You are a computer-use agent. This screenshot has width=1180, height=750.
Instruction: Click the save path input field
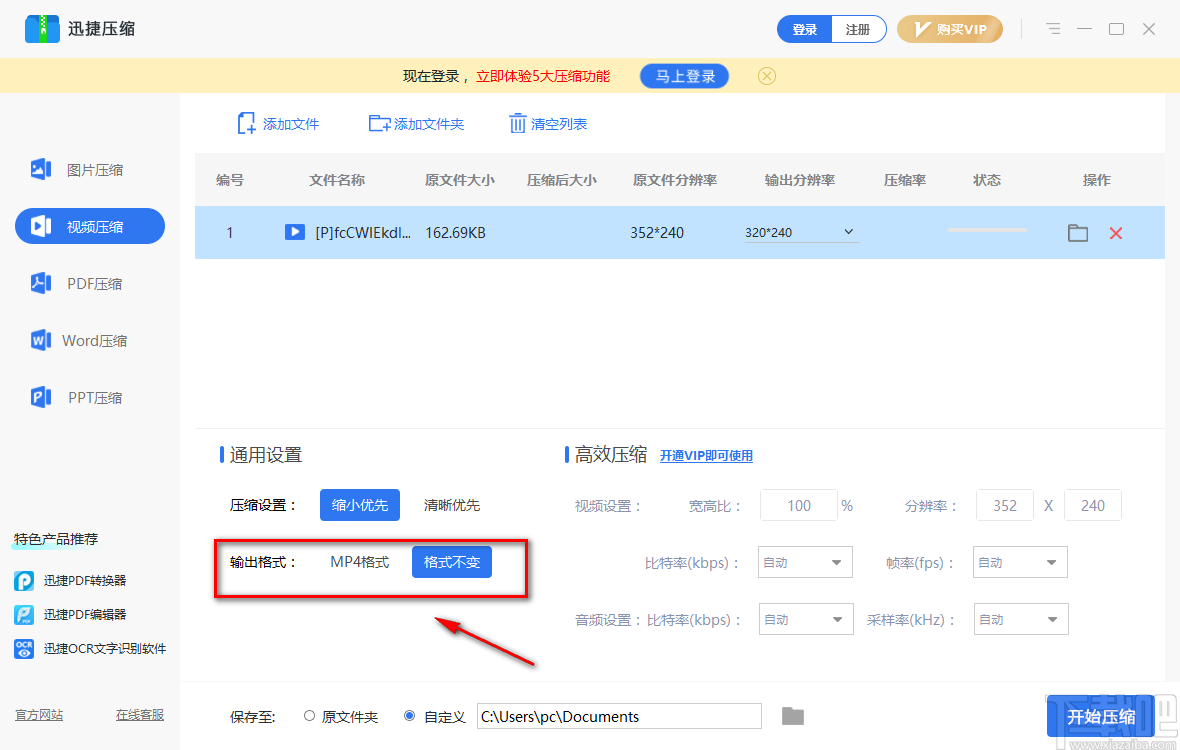[x=619, y=716]
